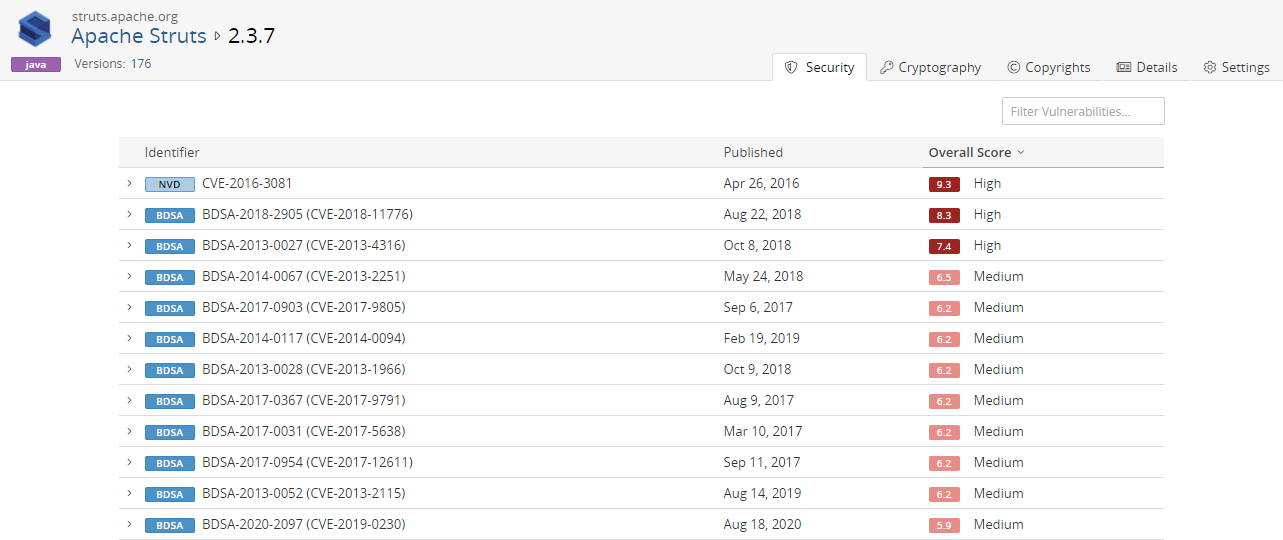Expand the BDSA-2017-0367 row
The image size is (1283, 540).
pos(129,400)
